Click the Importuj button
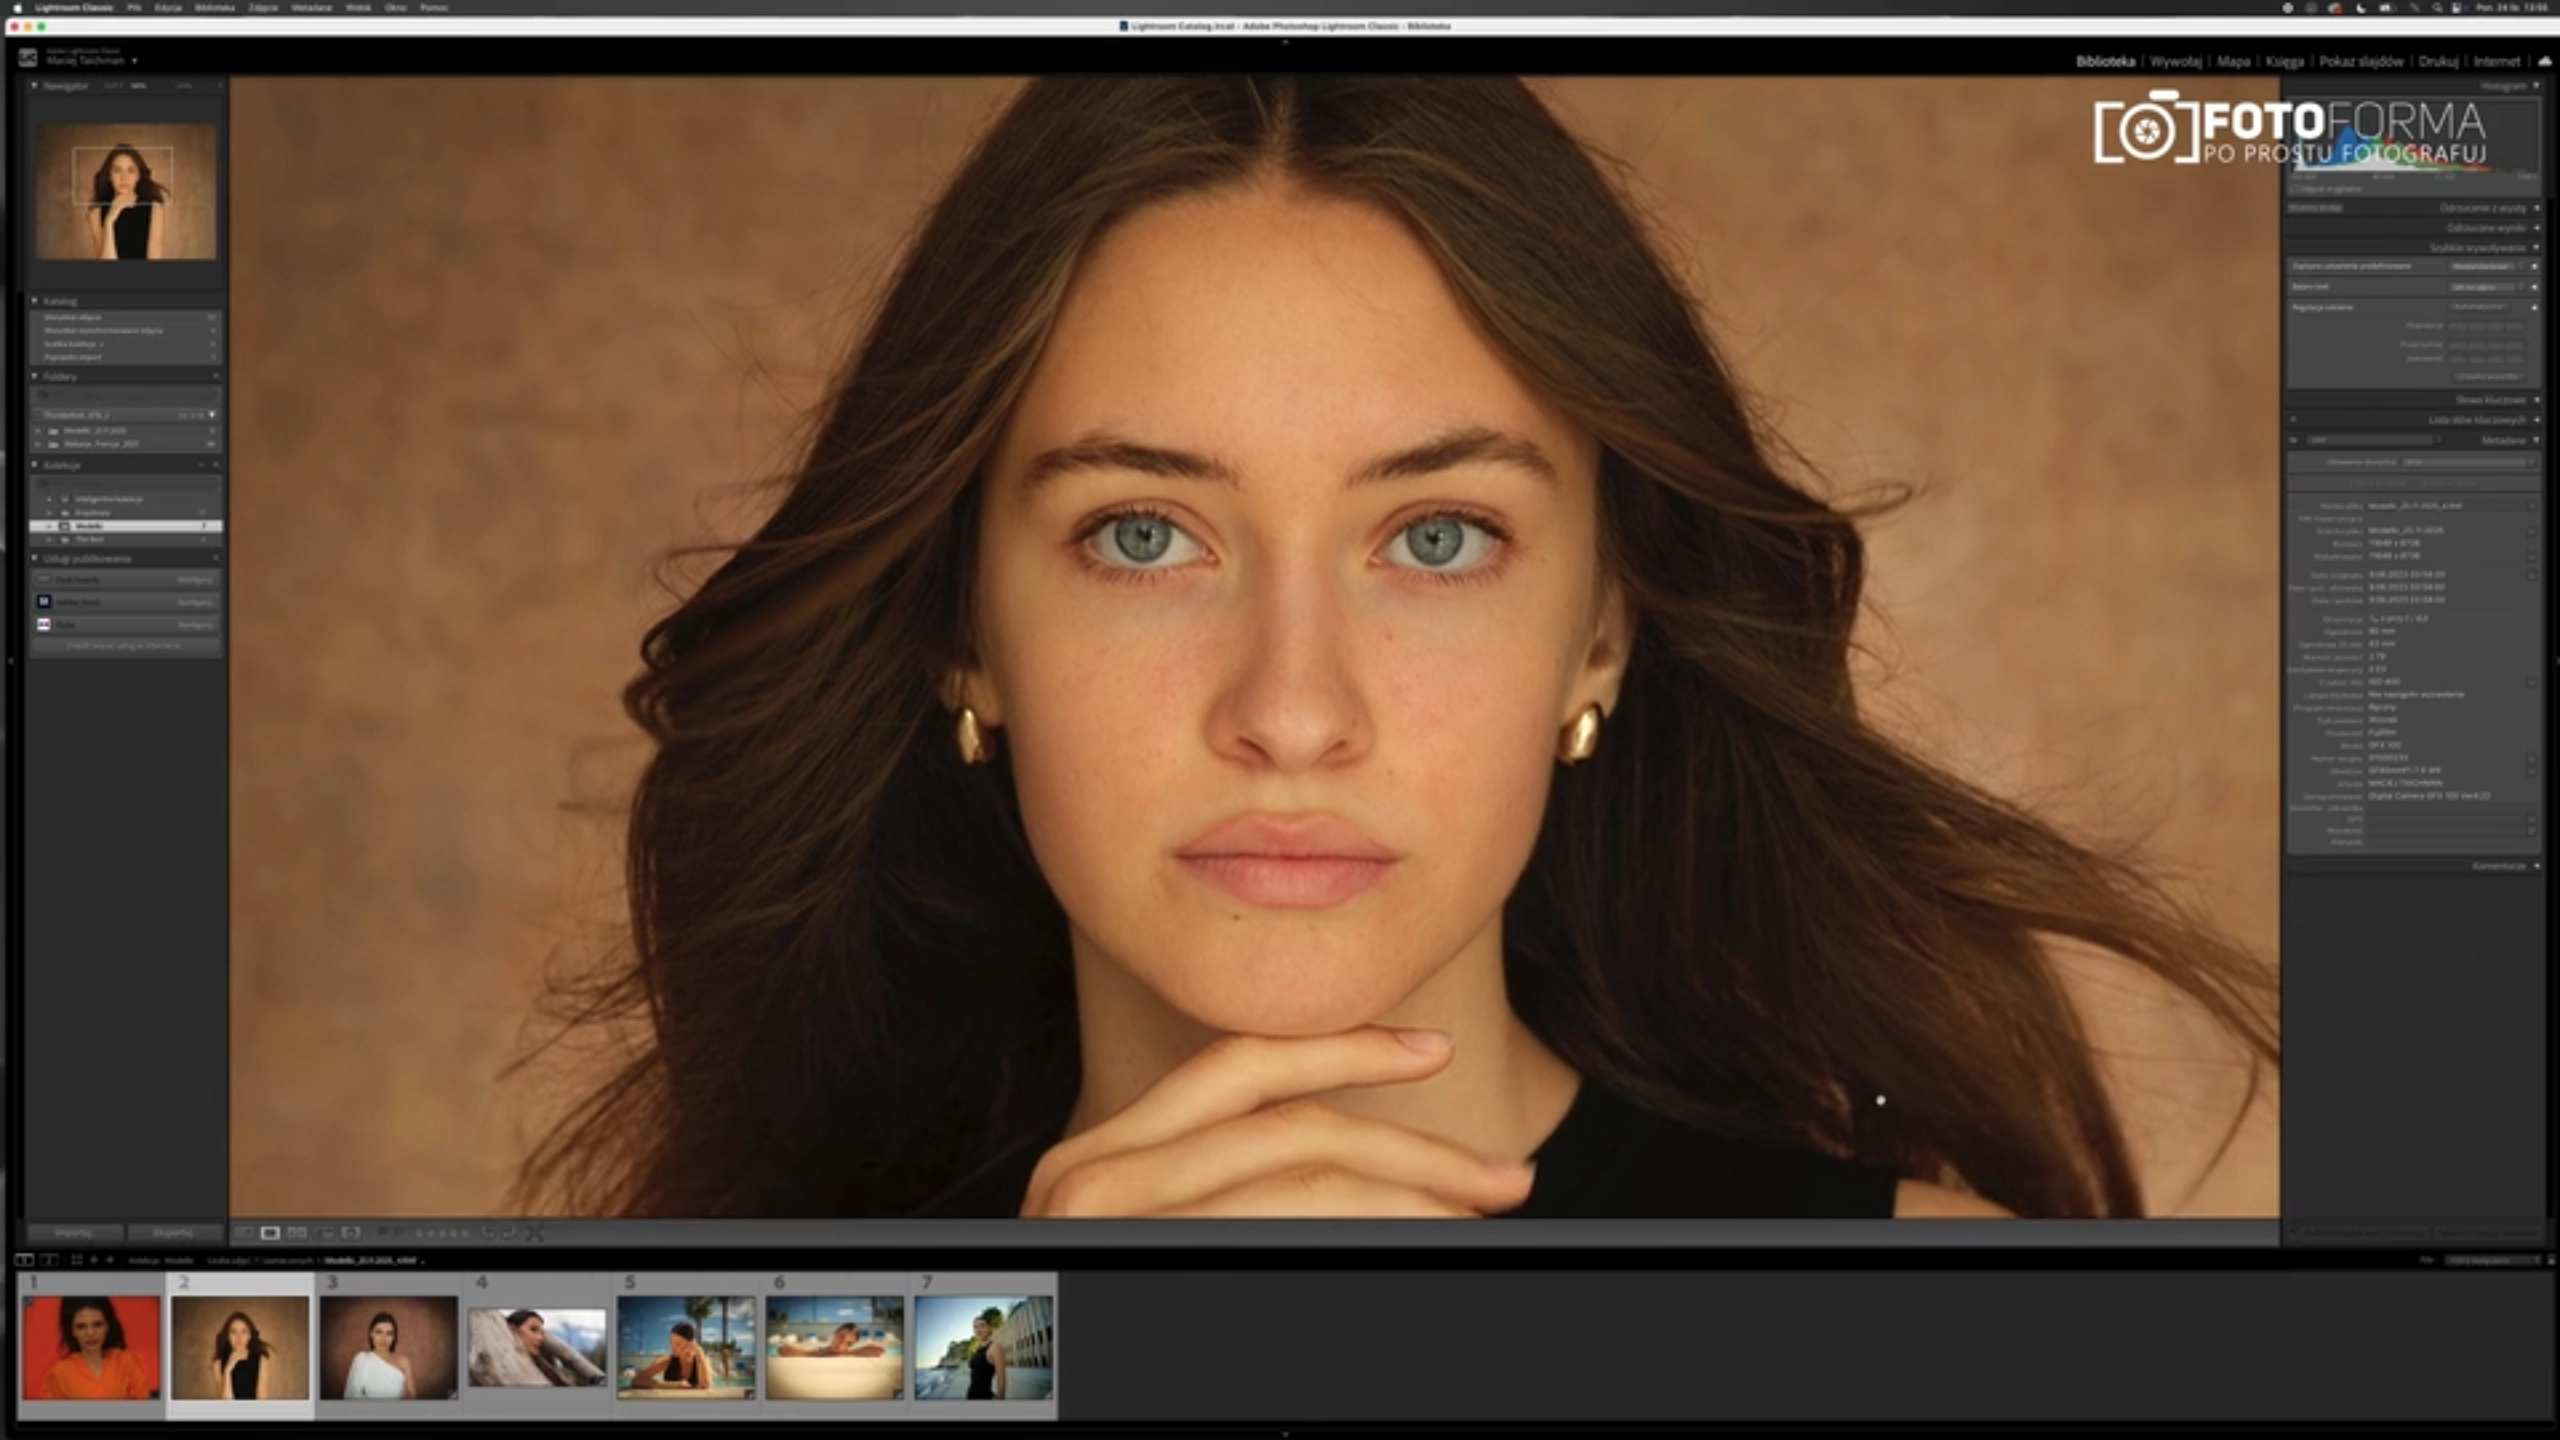The height and width of the screenshot is (1440, 2560). [73, 1233]
